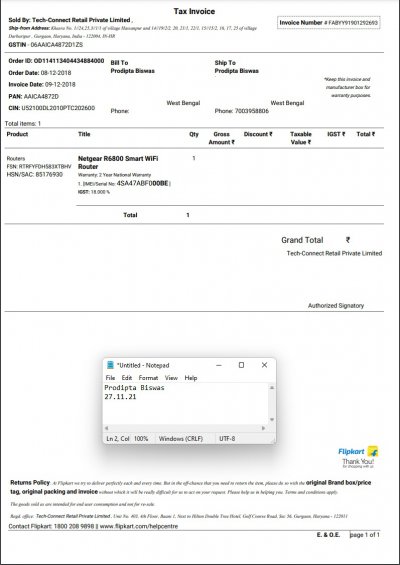The height and width of the screenshot is (565, 400).
Task: Click the Notepad title bar text 'Untitled - Notepad'
Action: (x=143, y=365)
